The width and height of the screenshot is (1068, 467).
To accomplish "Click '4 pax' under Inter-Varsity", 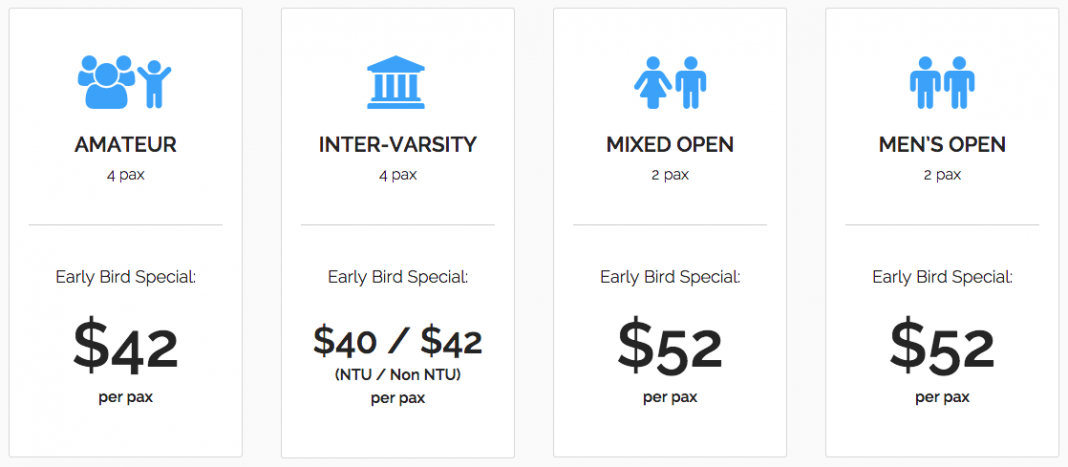I will pyautogui.click(x=398, y=176).
